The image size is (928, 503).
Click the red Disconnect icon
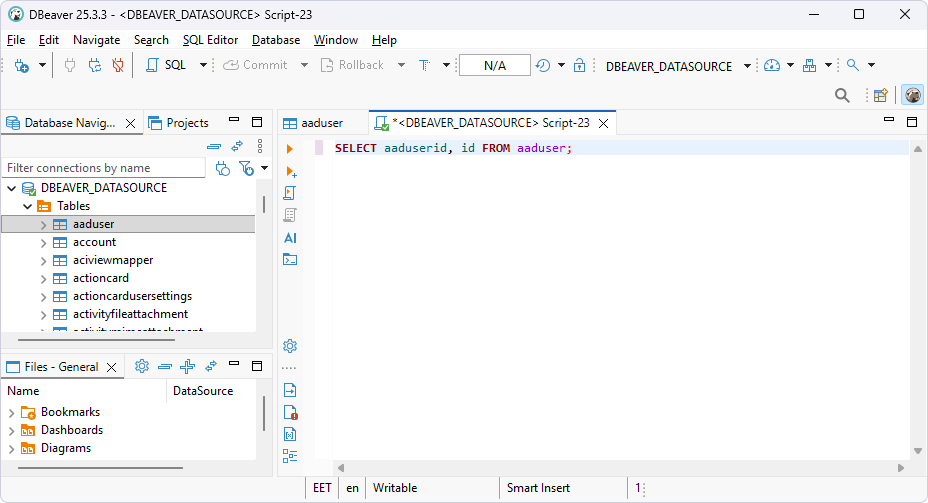click(x=118, y=65)
